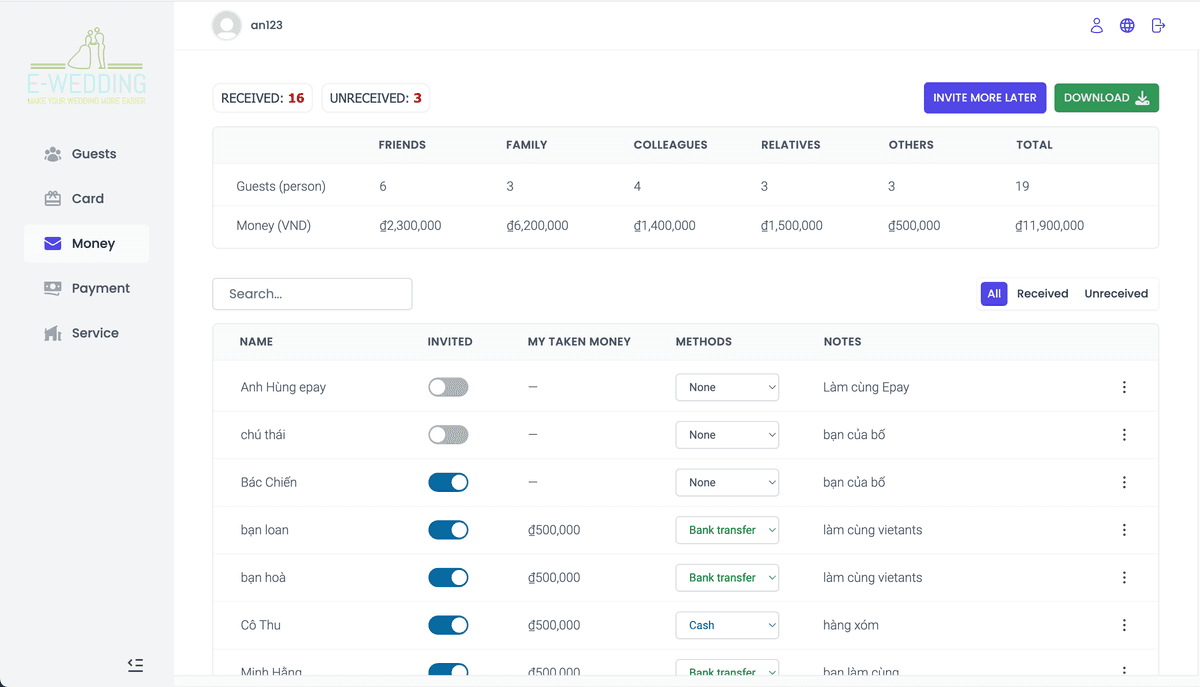The width and height of the screenshot is (1200, 687).
Task: Click the logout icon in header
Action: (x=1158, y=25)
